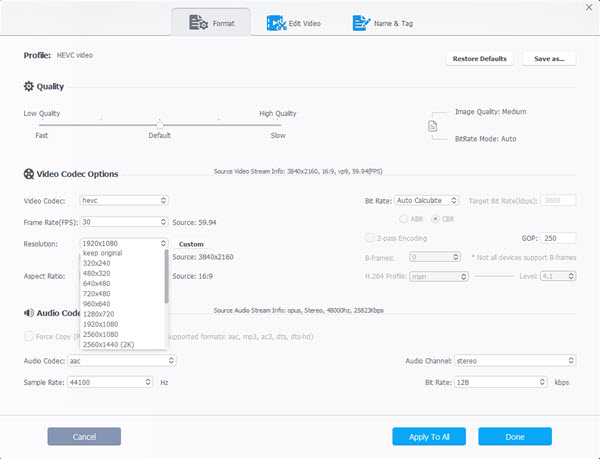The image size is (600, 459).
Task: Click the 'HEVC video' profile name
Action: [x=75, y=55]
